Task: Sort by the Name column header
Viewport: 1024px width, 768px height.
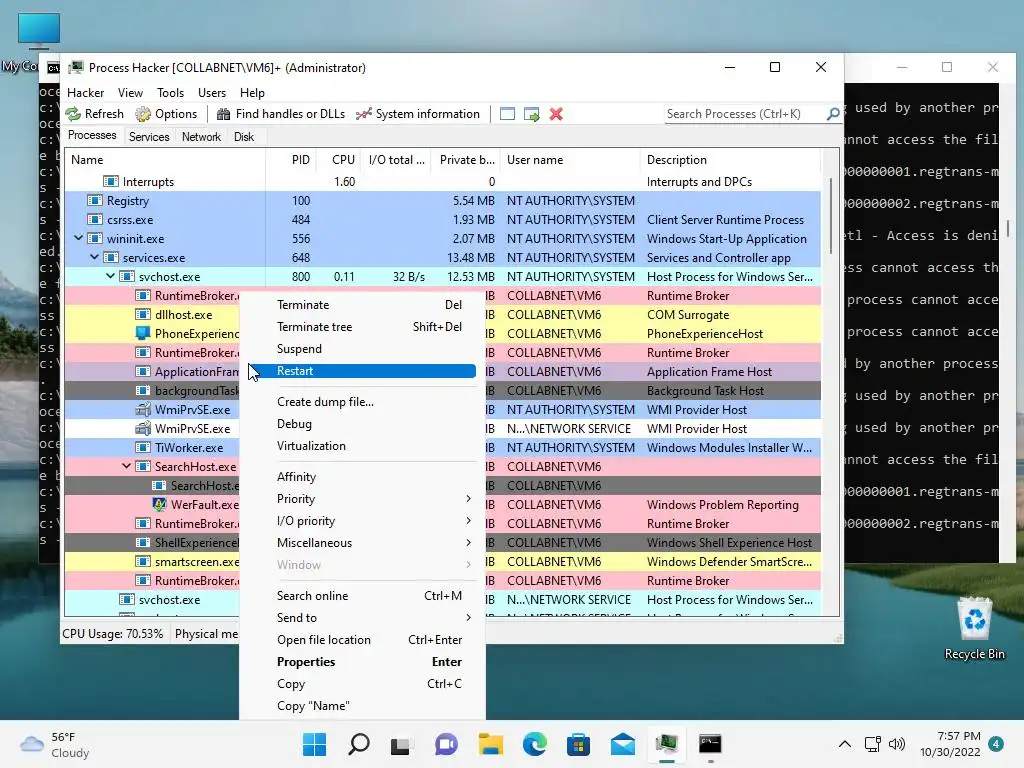Action: point(165,160)
